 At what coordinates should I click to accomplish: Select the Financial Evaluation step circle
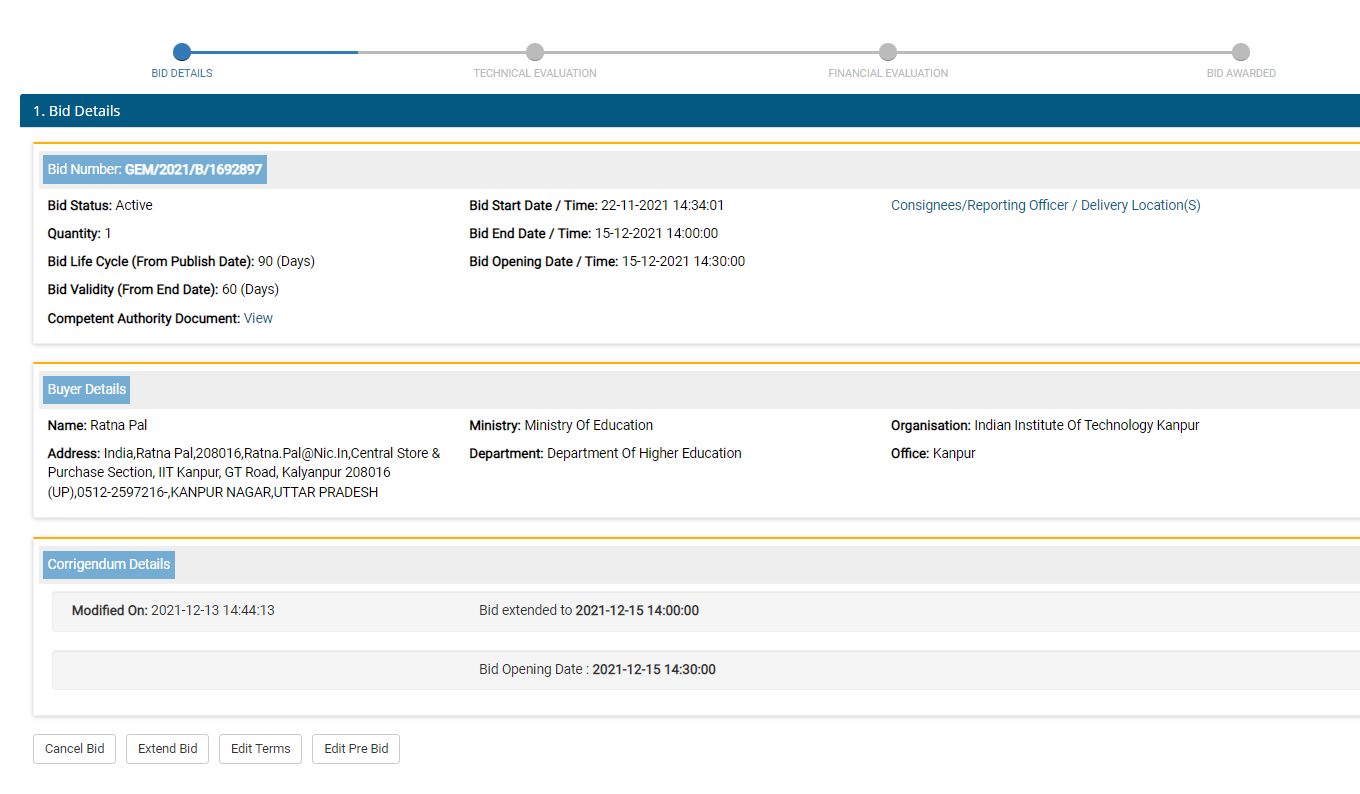tap(887, 52)
